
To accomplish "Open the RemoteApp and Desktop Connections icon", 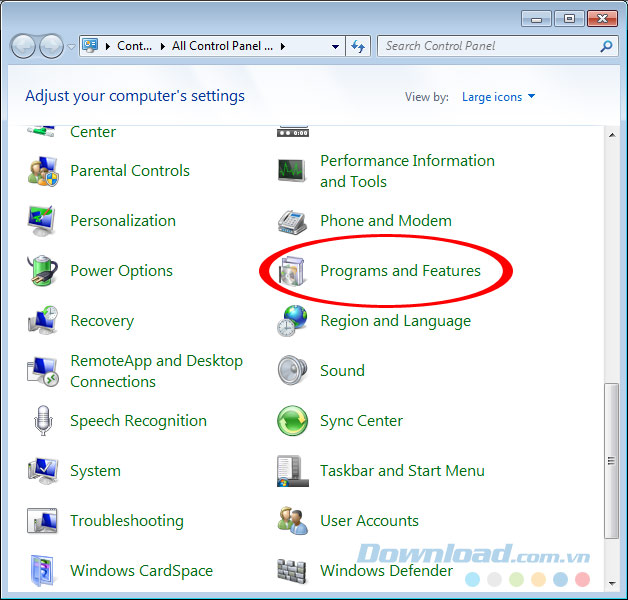I will [42, 371].
